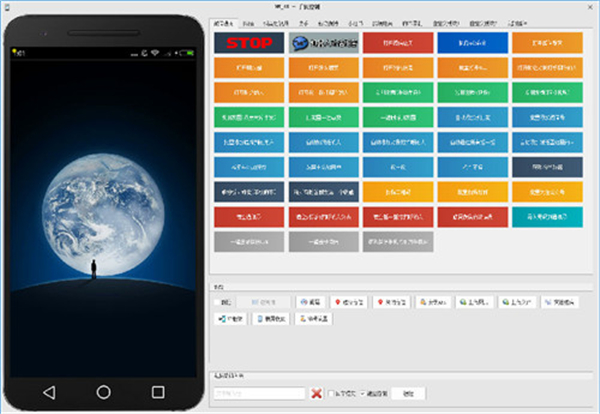Select the first tab in the top tab strip

[225, 22]
